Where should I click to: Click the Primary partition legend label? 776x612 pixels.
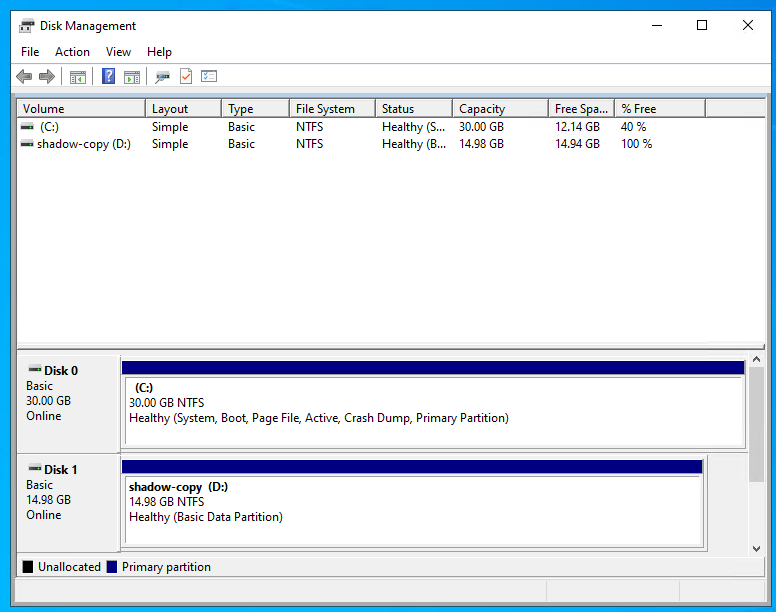[166, 567]
